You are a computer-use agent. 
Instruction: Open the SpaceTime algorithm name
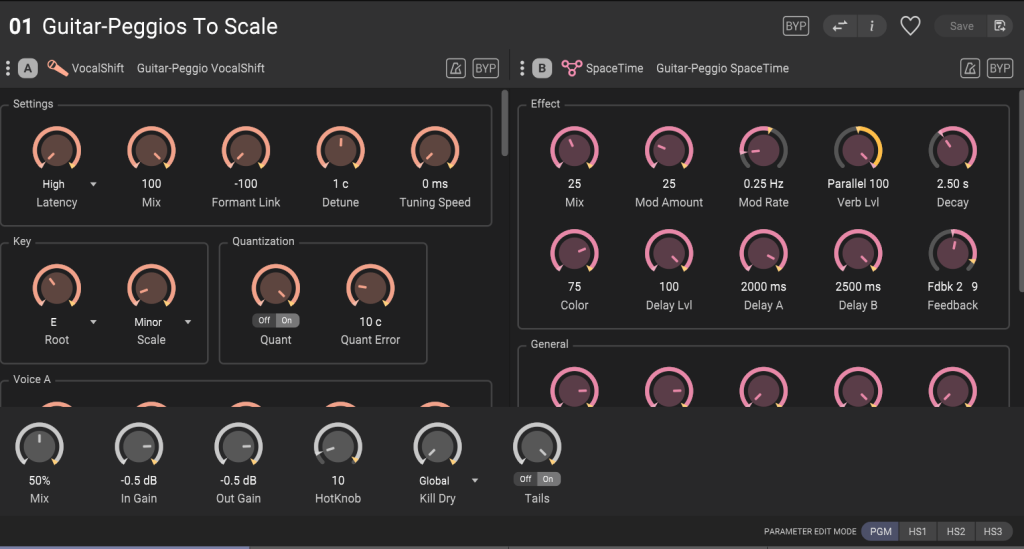[614, 68]
